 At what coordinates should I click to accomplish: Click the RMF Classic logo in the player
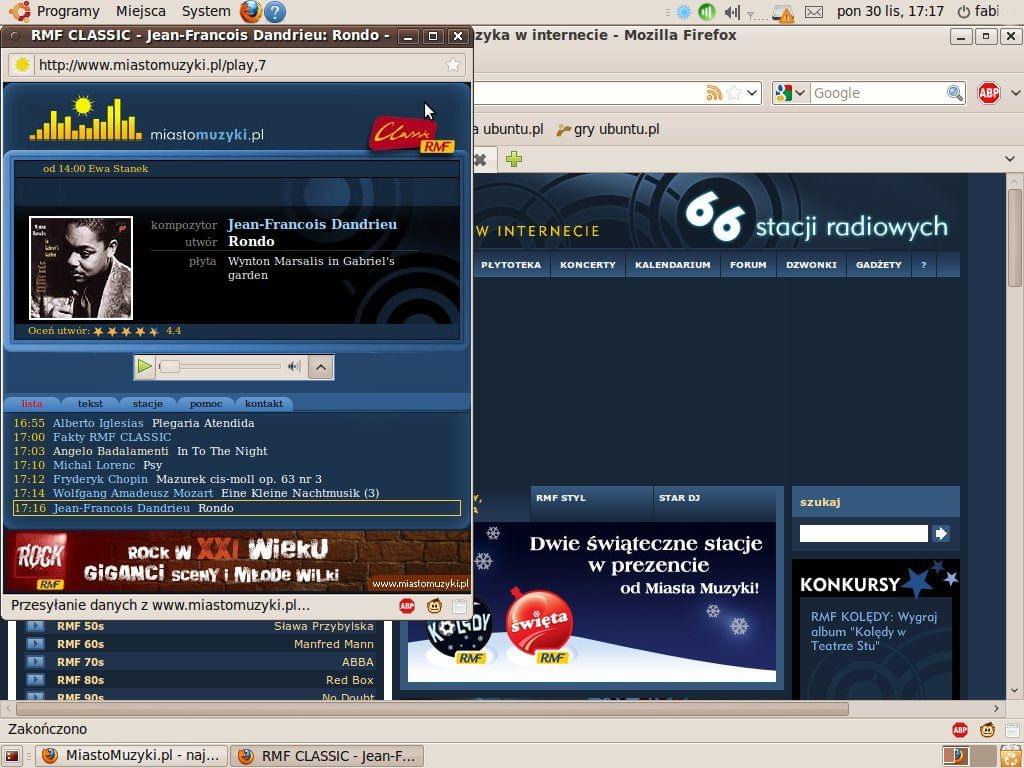point(411,134)
